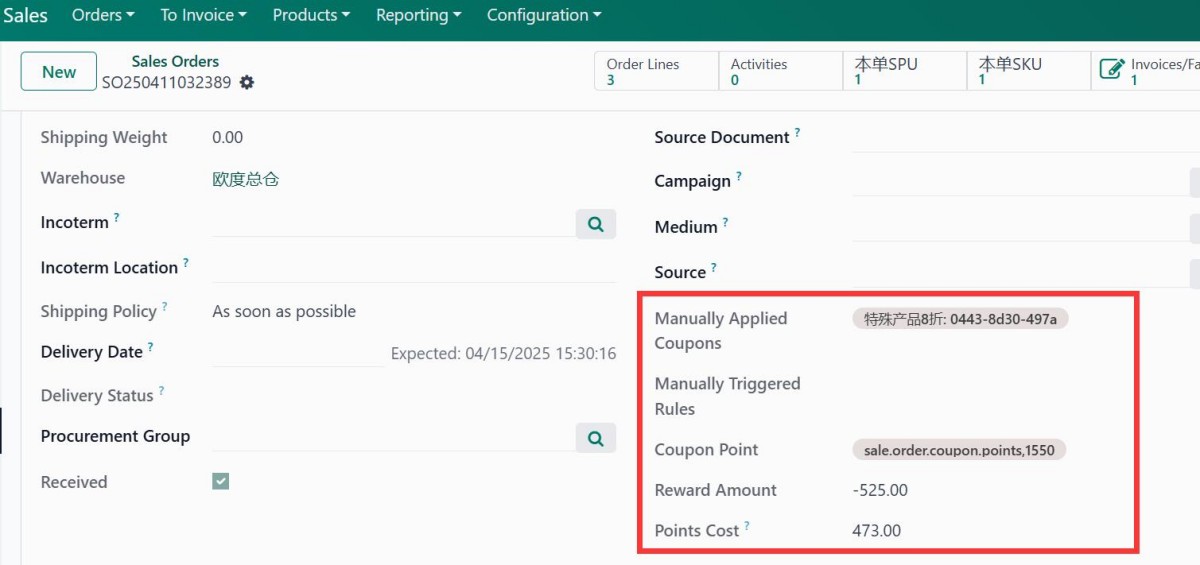Click the Invoices edit icon
The image size is (1200, 565).
tap(1111, 70)
